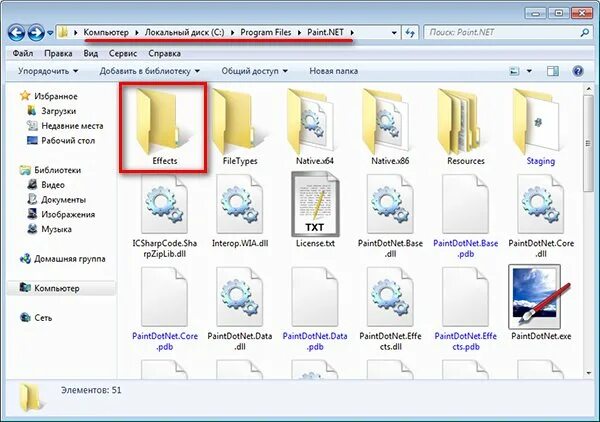The height and width of the screenshot is (422, 600).
Task: Go to Компьютер in the breadcrumb
Action: click(x=106, y=33)
